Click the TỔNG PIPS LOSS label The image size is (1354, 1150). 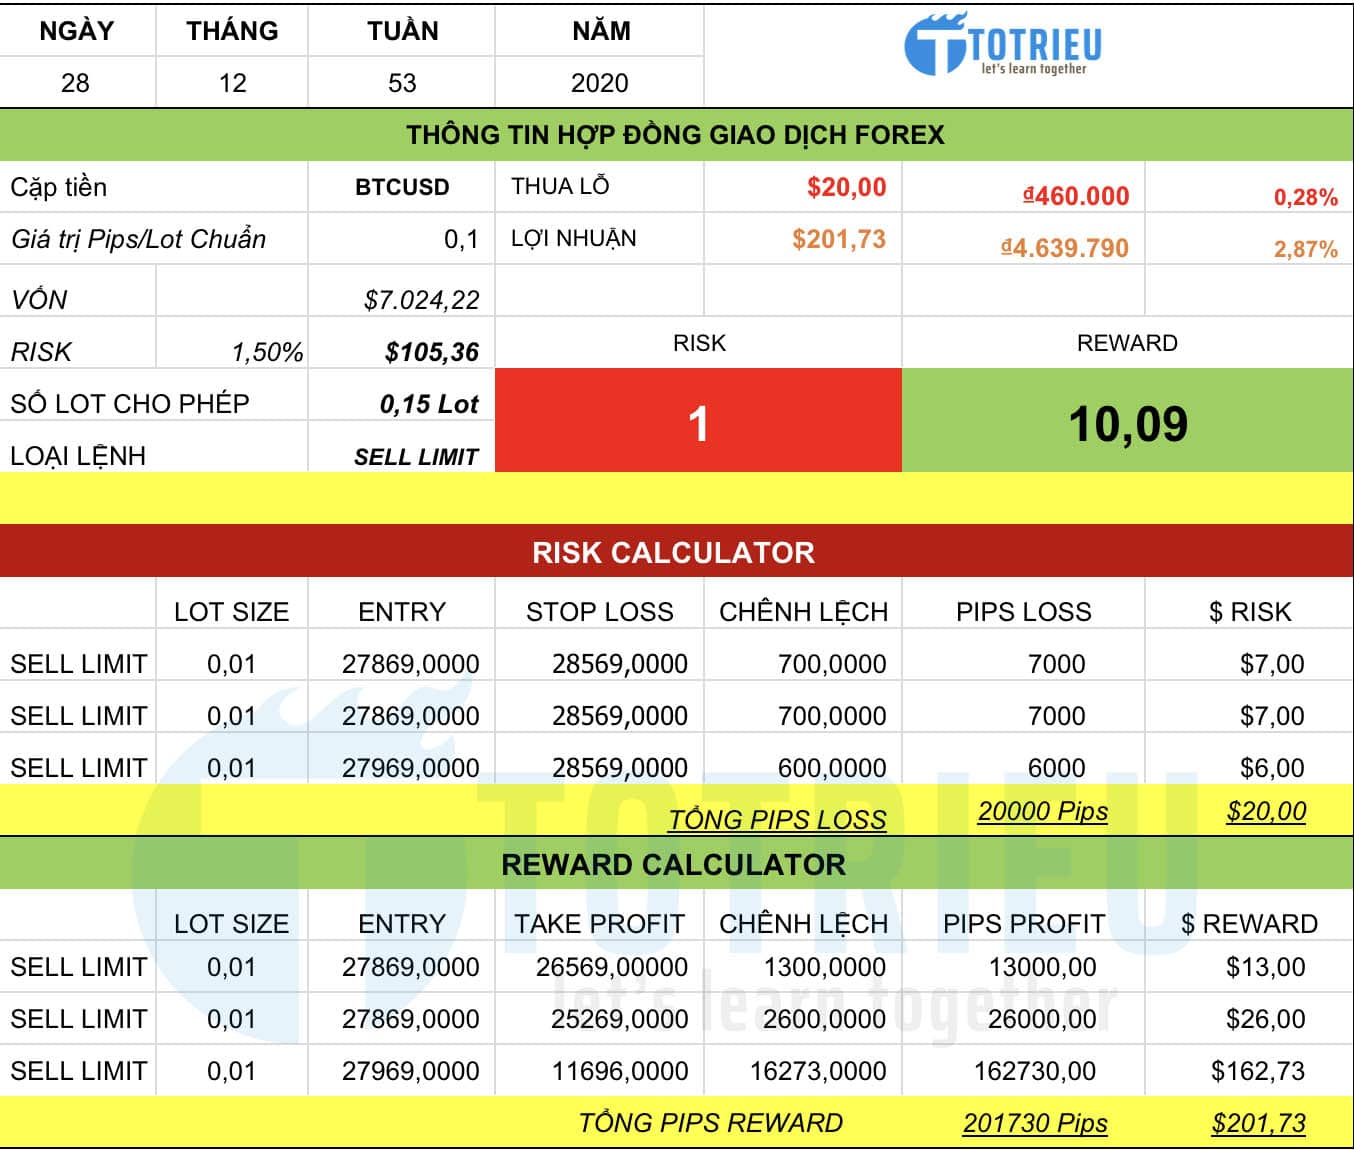777,820
